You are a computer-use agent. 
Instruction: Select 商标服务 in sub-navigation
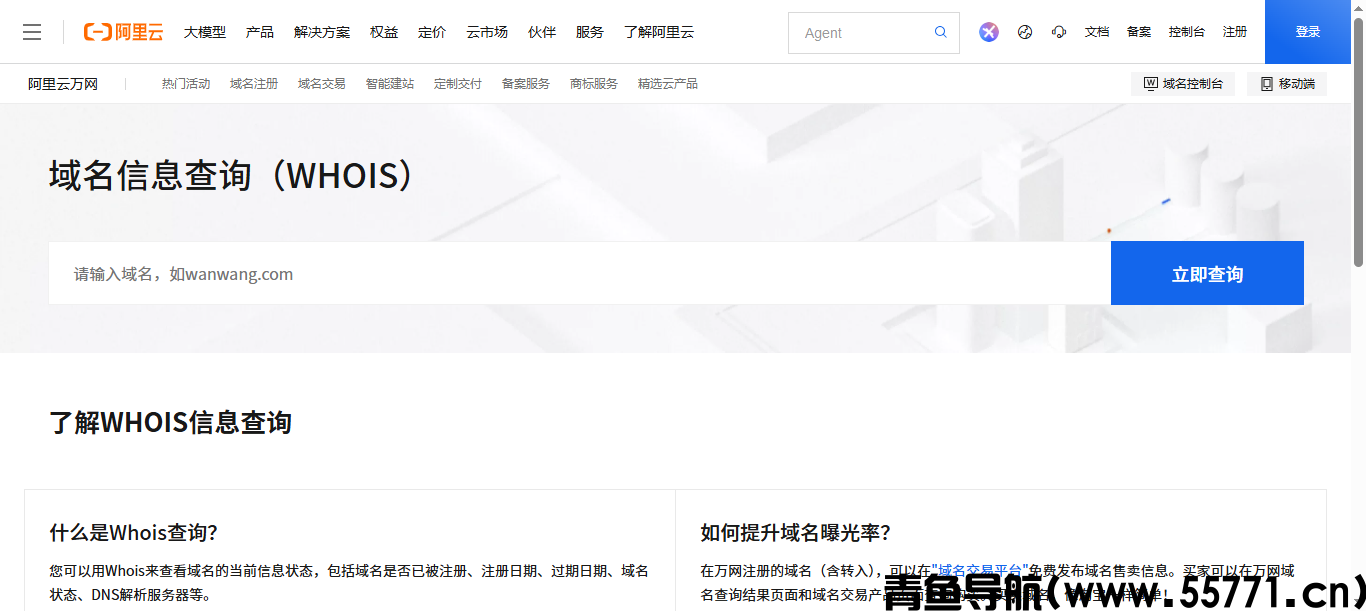(x=594, y=84)
